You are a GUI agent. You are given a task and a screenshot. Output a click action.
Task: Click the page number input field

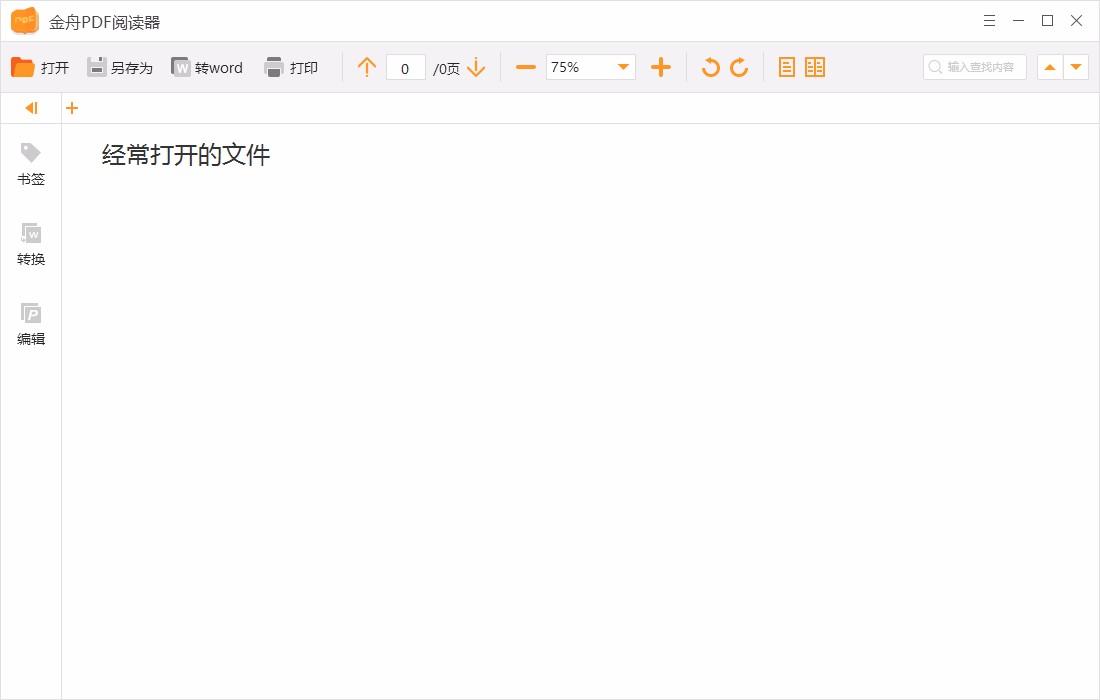(x=406, y=67)
